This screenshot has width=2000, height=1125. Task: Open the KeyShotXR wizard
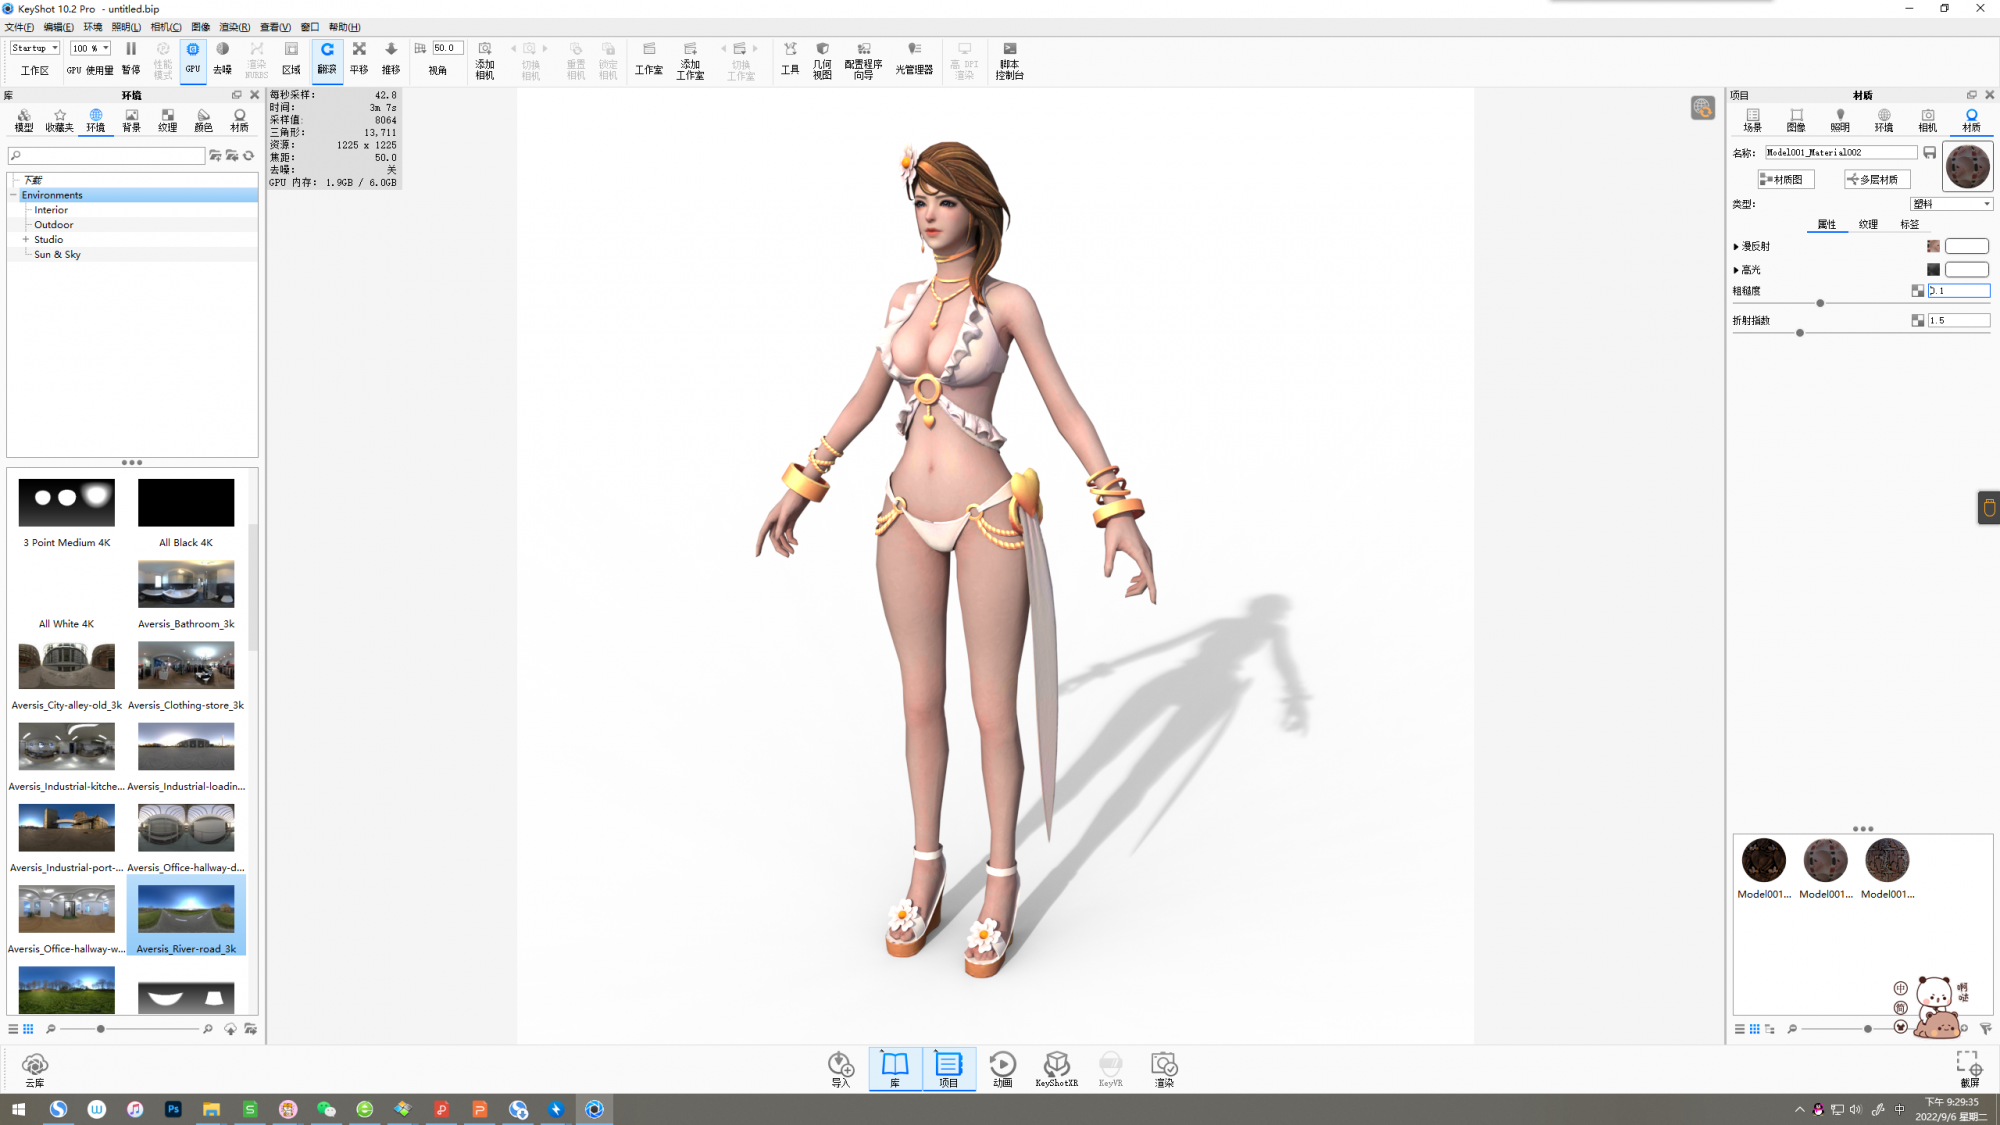[1056, 1069]
